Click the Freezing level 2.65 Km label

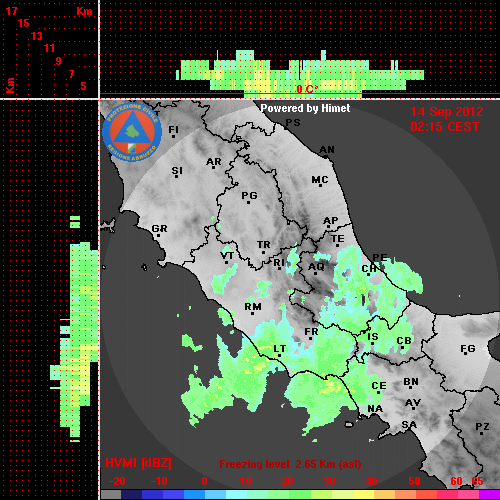click(x=290, y=464)
